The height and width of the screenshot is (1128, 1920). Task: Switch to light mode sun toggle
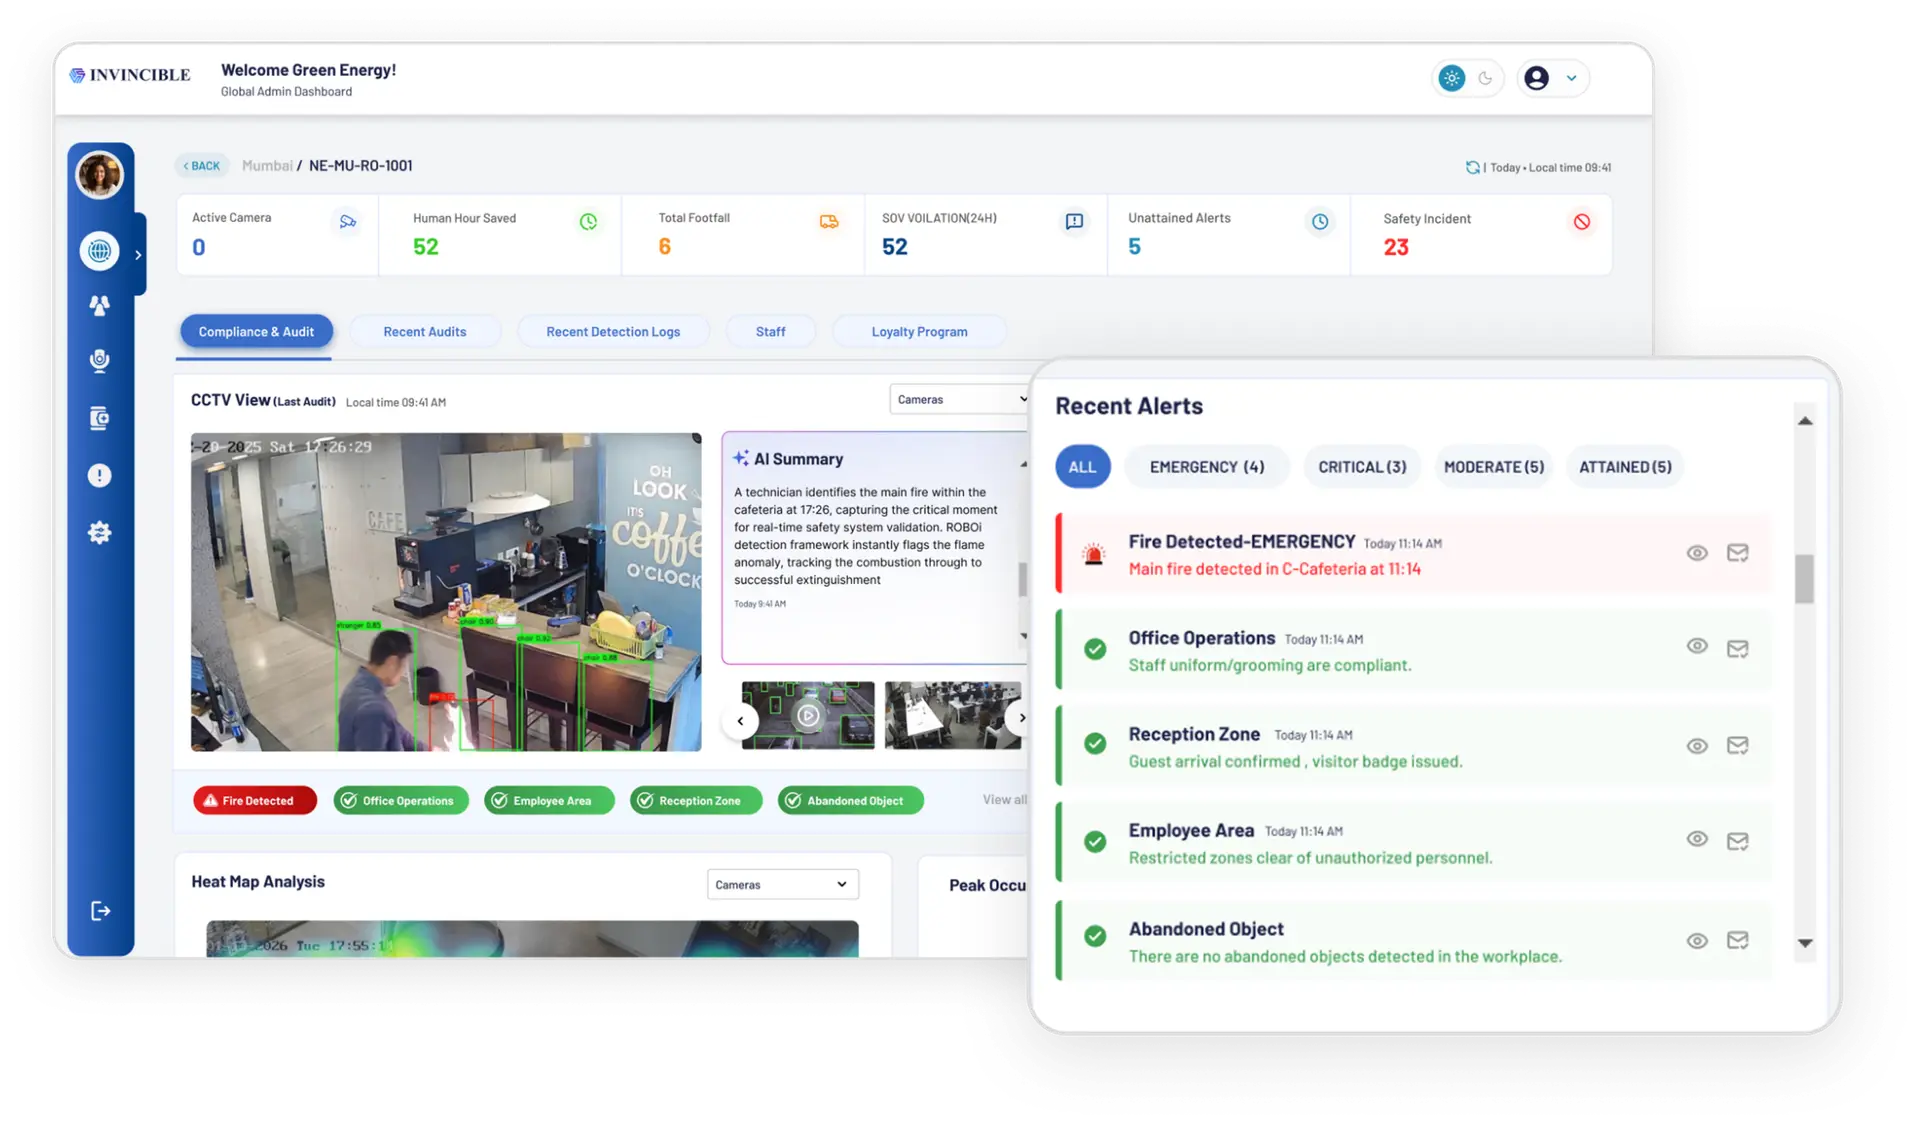pyautogui.click(x=1452, y=78)
